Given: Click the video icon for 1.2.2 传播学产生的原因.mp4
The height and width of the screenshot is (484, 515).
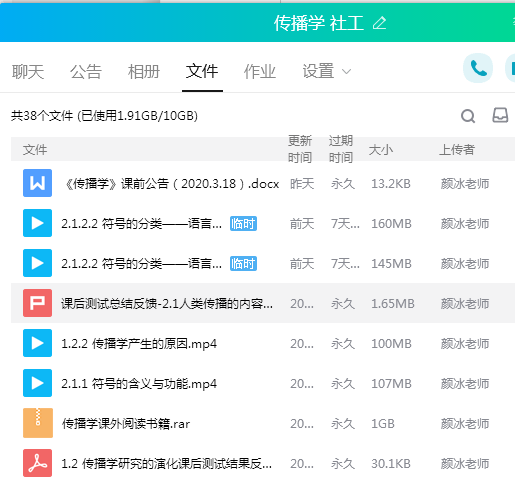Looking at the screenshot, I should [x=37, y=343].
